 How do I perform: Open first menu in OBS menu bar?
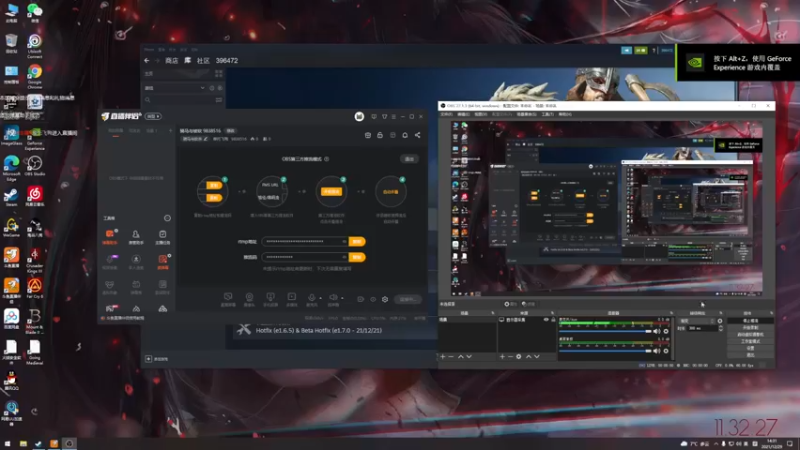[x=446, y=114]
